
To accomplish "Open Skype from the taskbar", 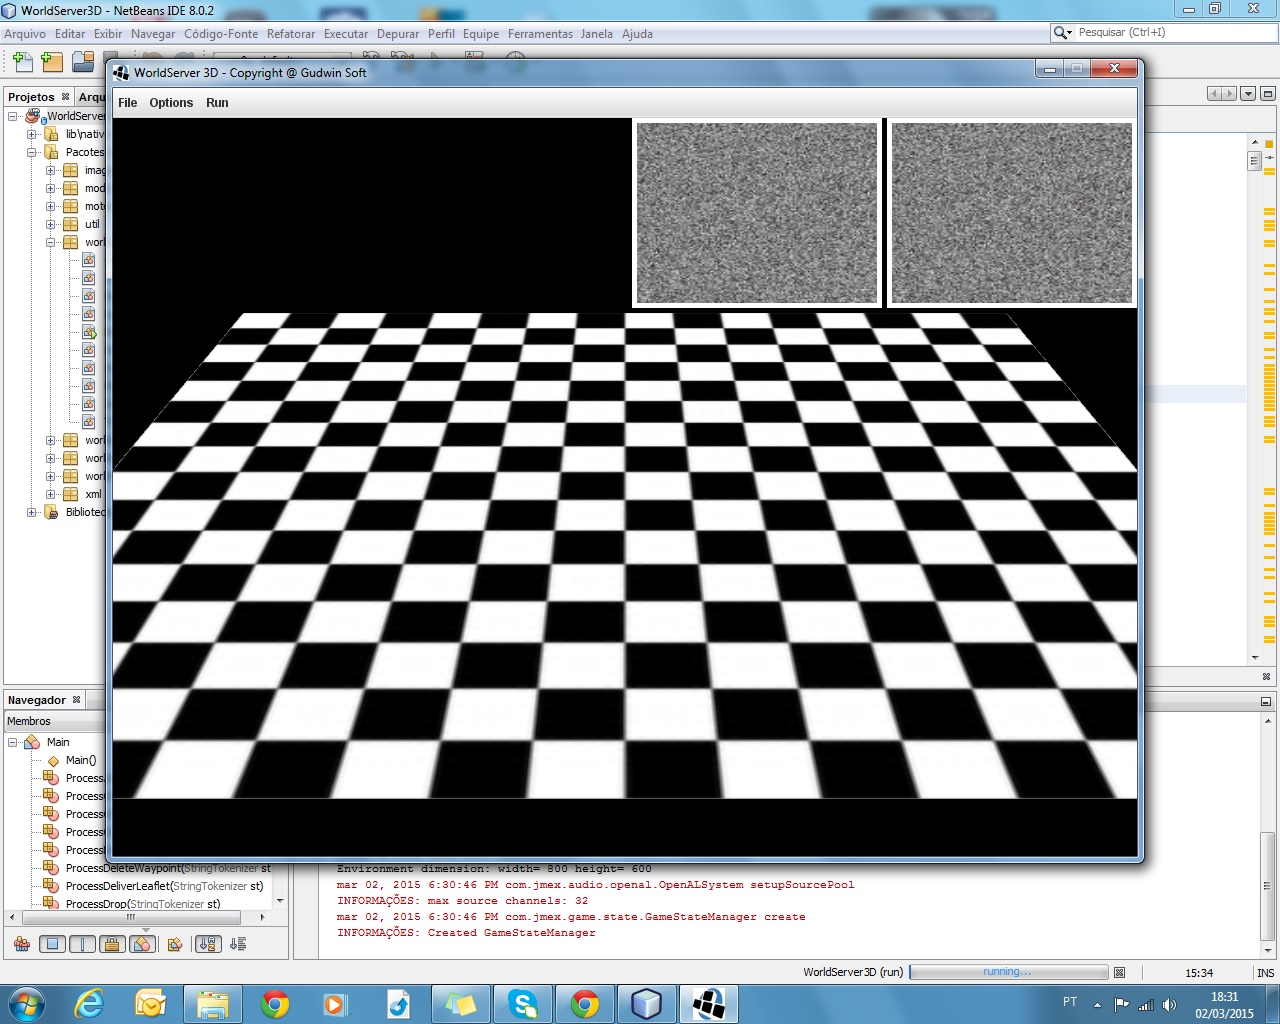I will pyautogui.click(x=522, y=1004).
